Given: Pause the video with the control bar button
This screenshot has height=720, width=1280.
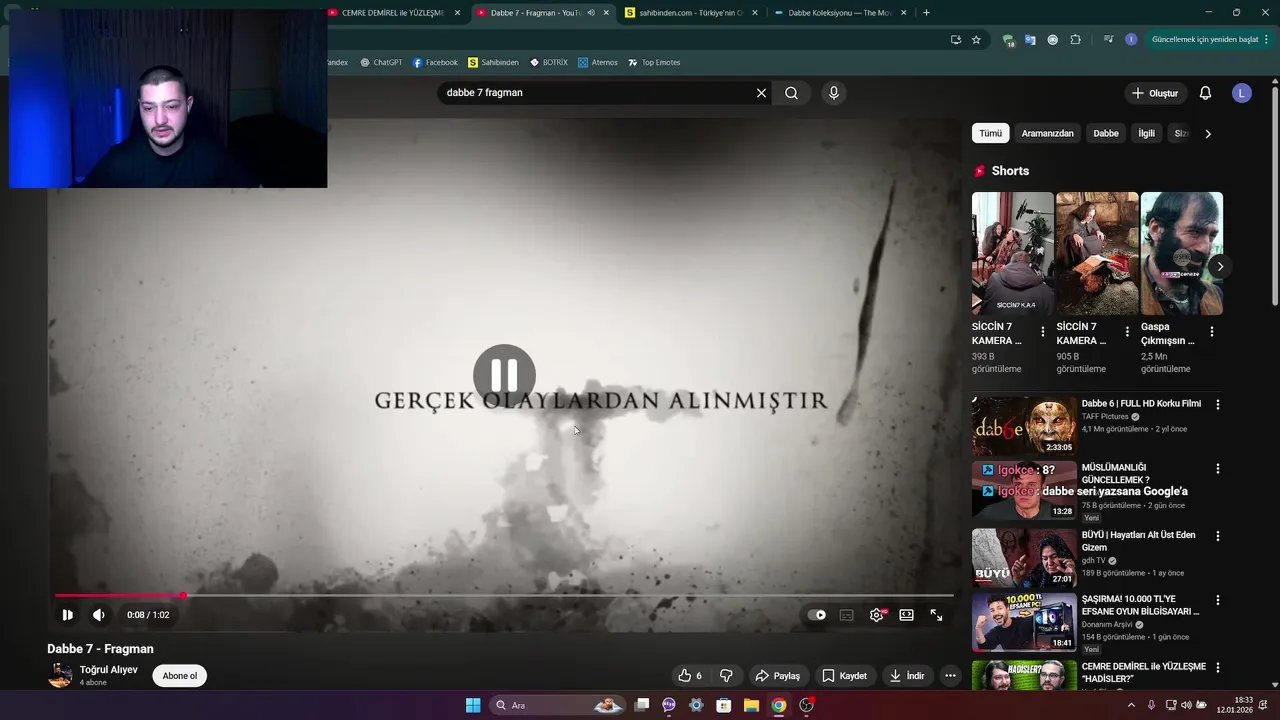Looking at the screenshot, I should tap(67, 615).
